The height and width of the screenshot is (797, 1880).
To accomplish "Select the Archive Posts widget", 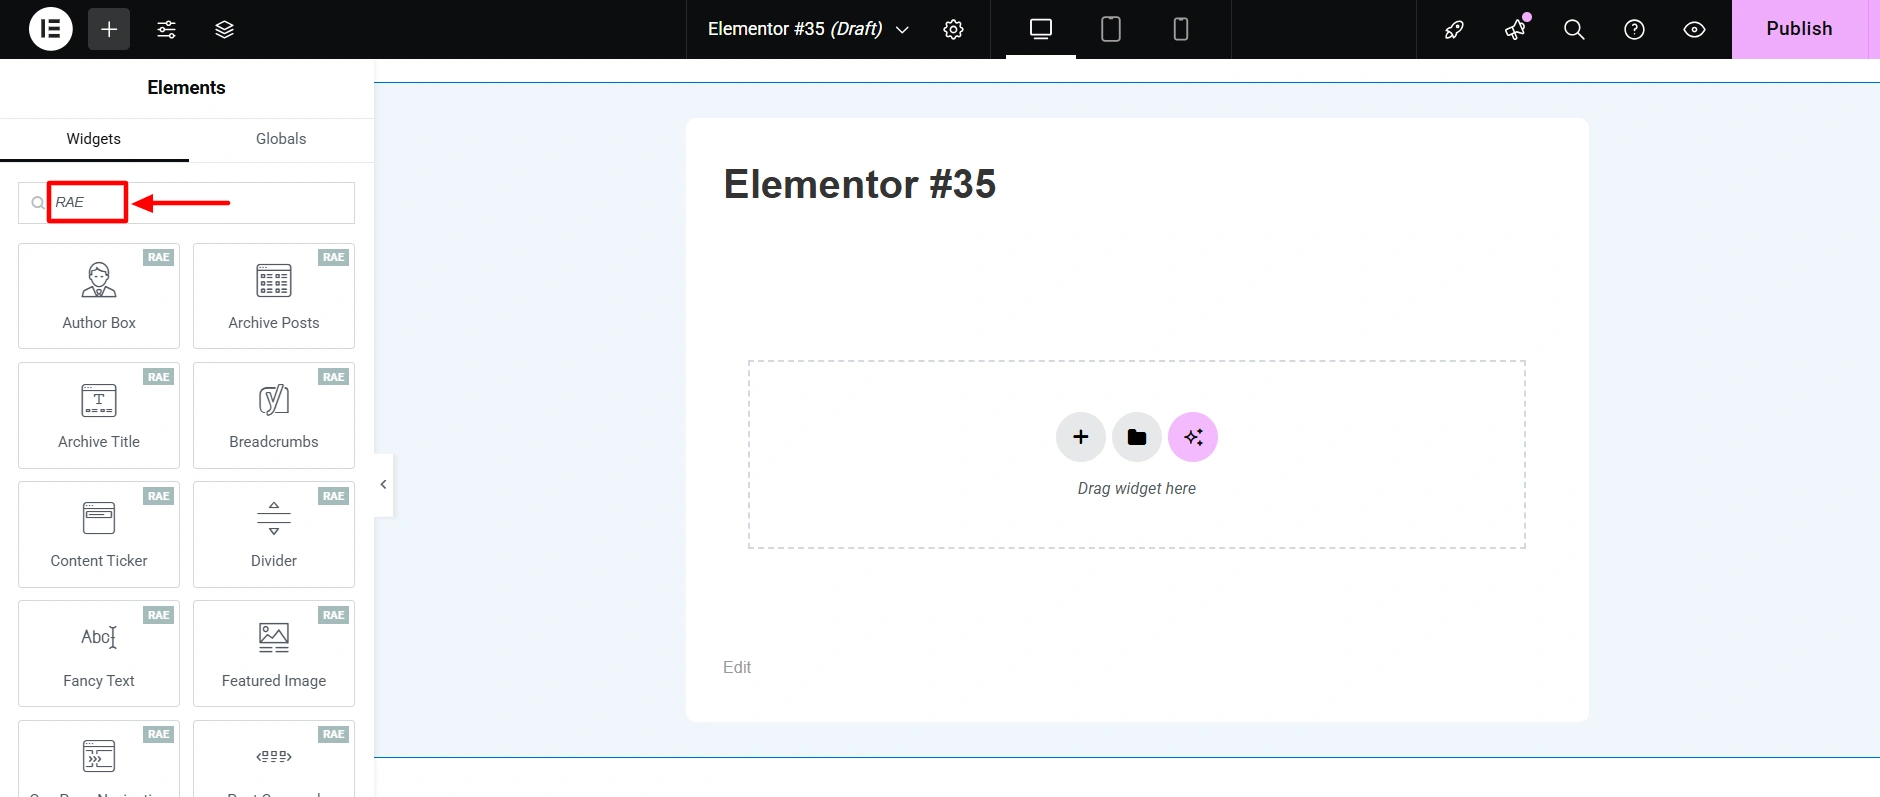I will pyautogui.click(x=274, y=296).
